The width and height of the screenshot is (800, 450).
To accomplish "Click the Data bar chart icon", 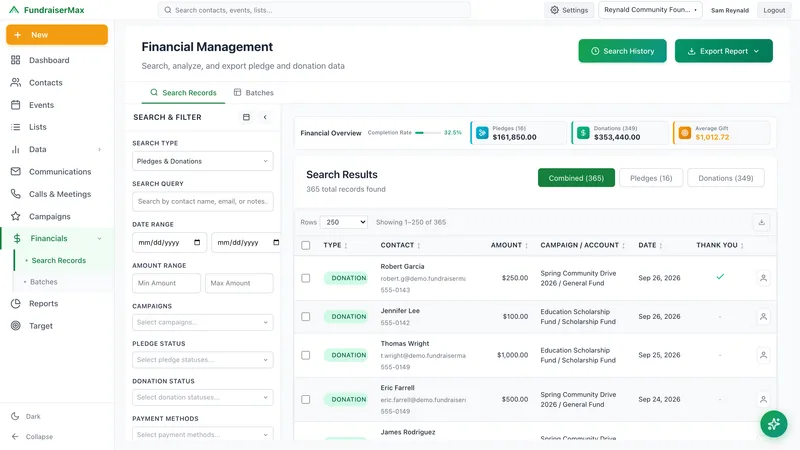I will click(x=16, y=149).
